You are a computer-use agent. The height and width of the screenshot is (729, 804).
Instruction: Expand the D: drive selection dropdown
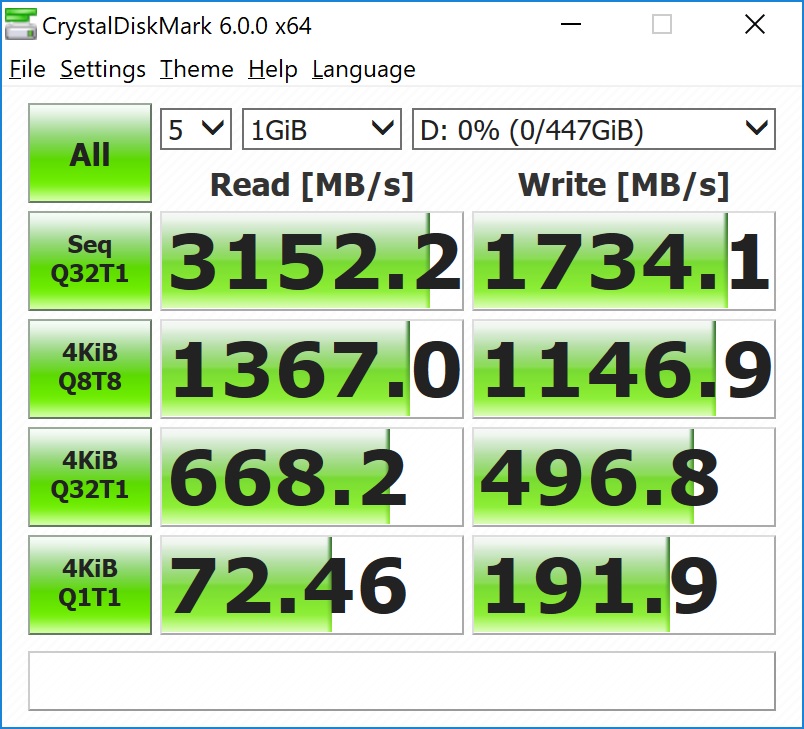coord(594,129)
